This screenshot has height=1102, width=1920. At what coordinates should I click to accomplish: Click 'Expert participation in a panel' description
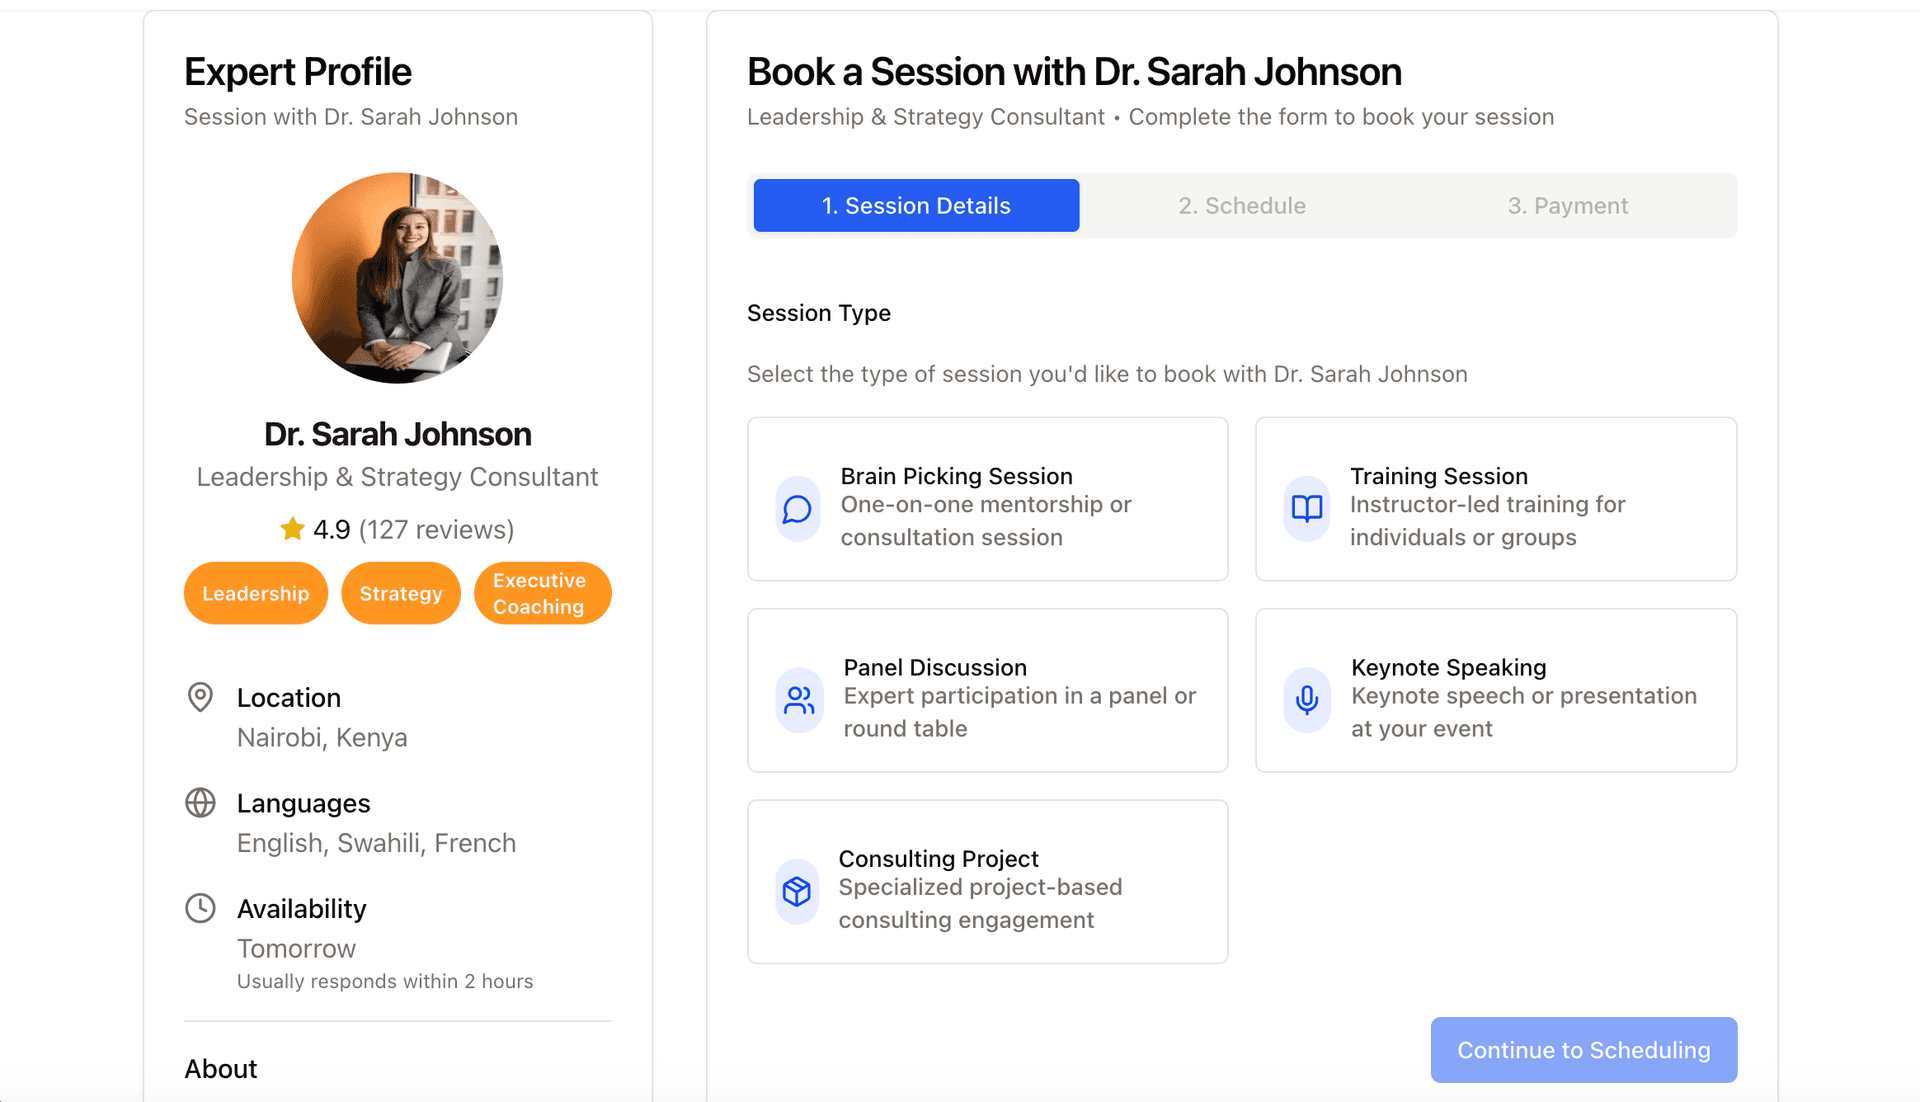click(x=1020, y=712)
